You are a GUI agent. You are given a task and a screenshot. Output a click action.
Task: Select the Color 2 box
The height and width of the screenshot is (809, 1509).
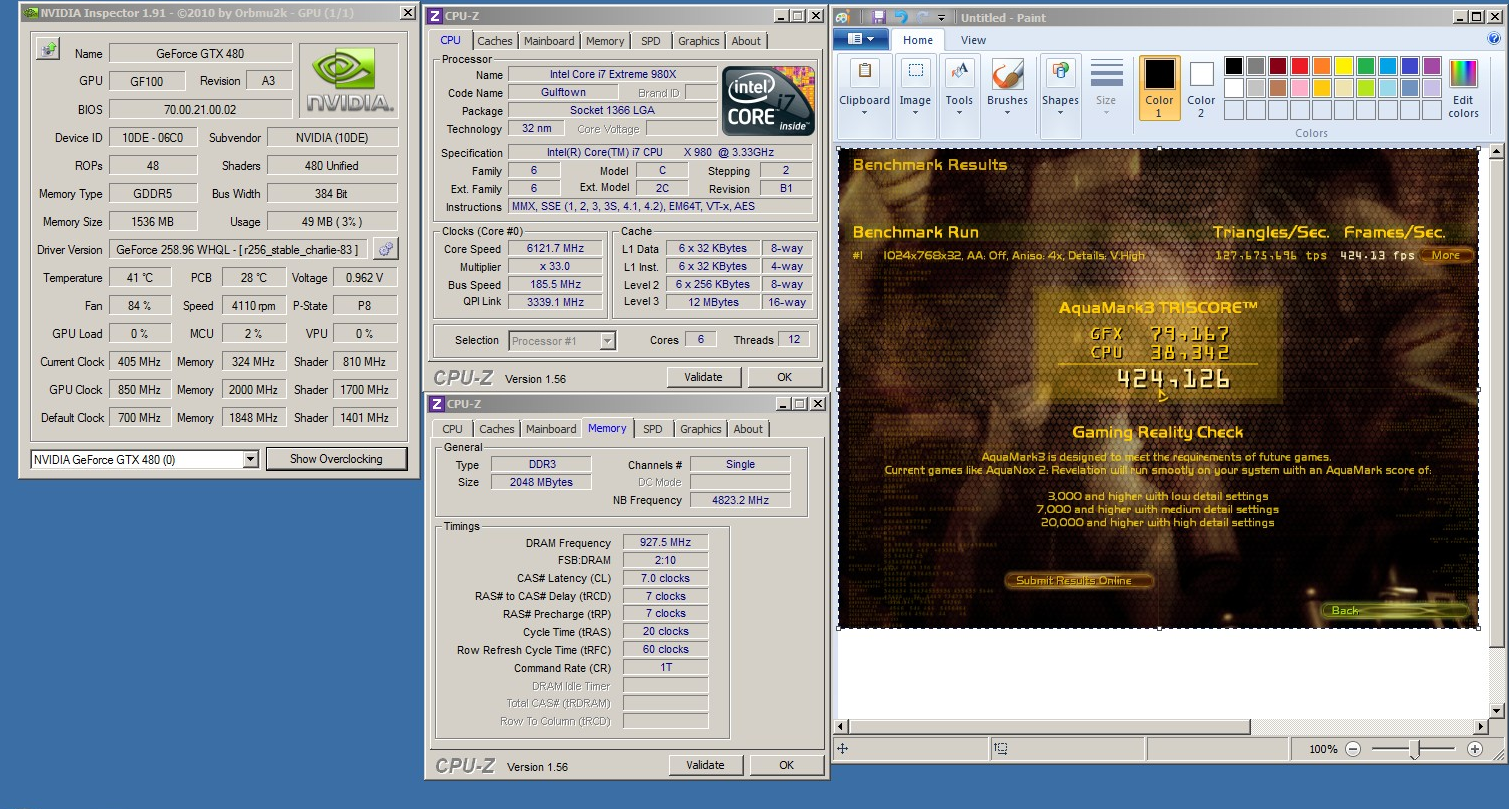pyautogui.click(x=1201, y=87)
